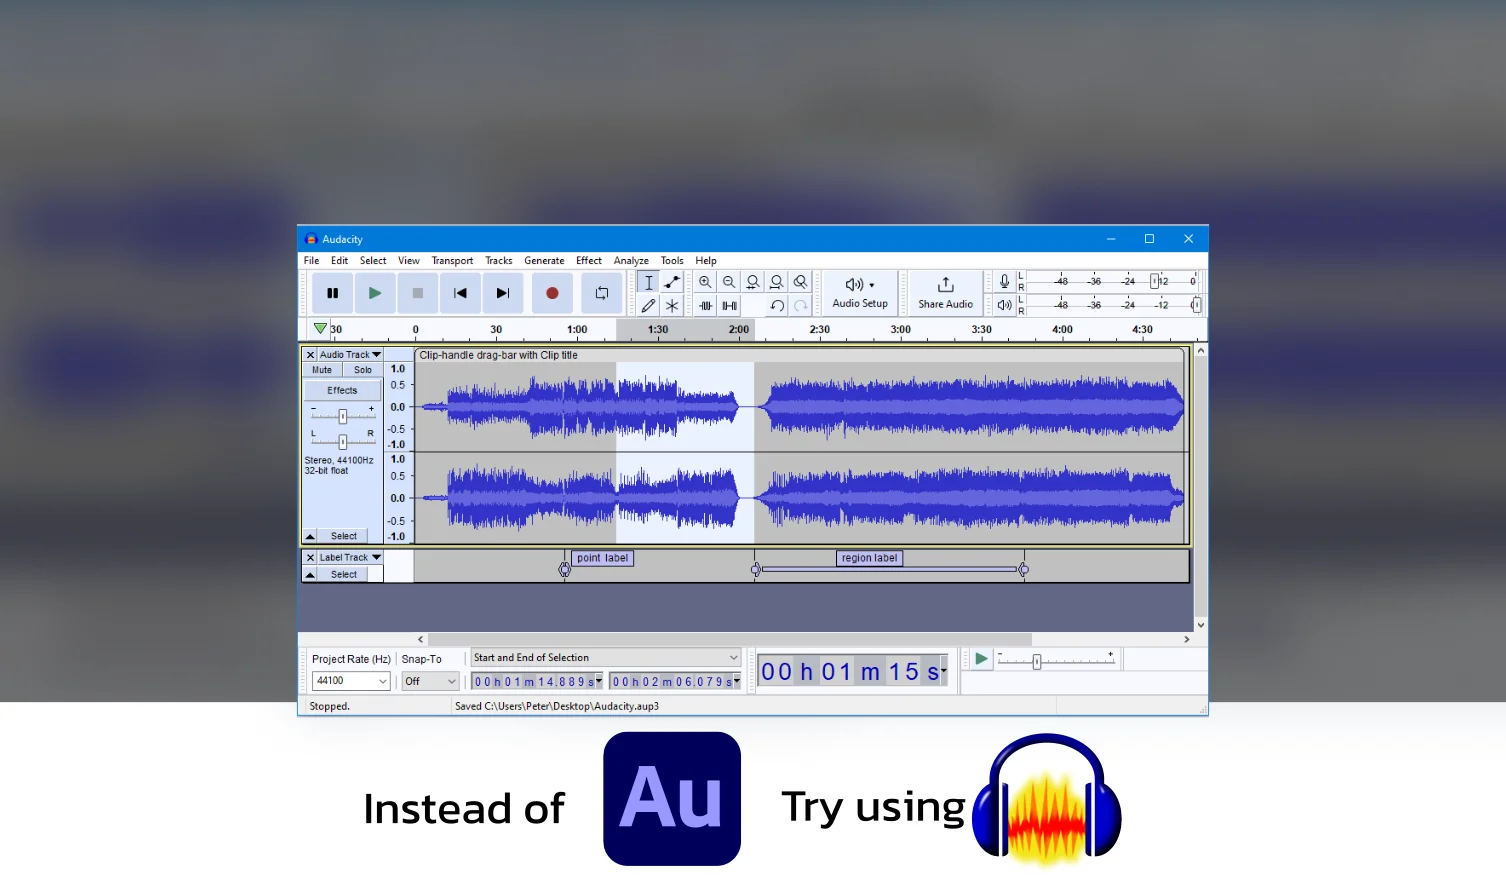Click the Undo arrow icon
This screenshot has width=1506, height=885.
point(777,306)
